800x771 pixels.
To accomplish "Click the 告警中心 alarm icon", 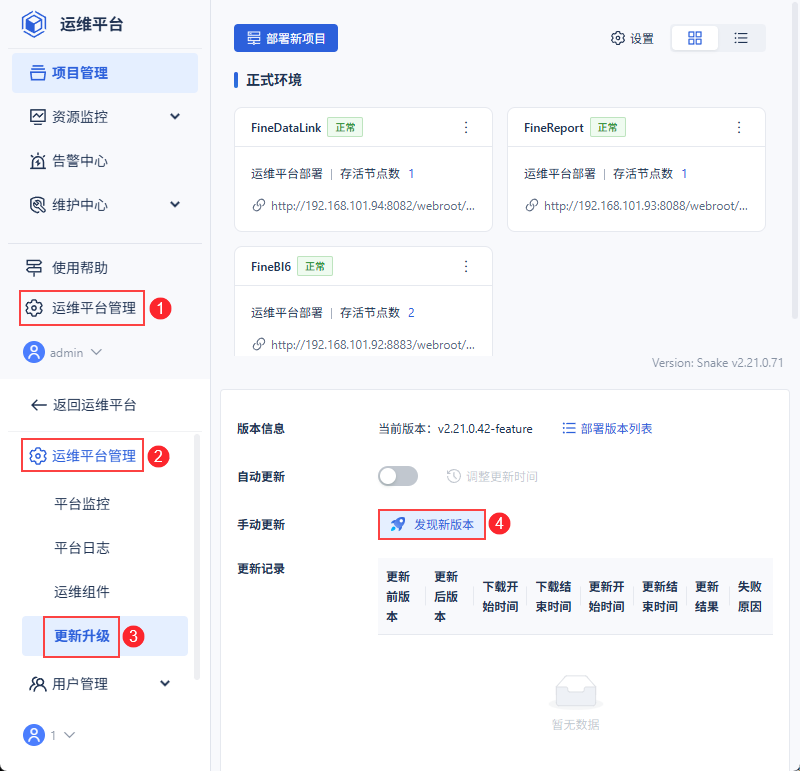I will point(37,161).
